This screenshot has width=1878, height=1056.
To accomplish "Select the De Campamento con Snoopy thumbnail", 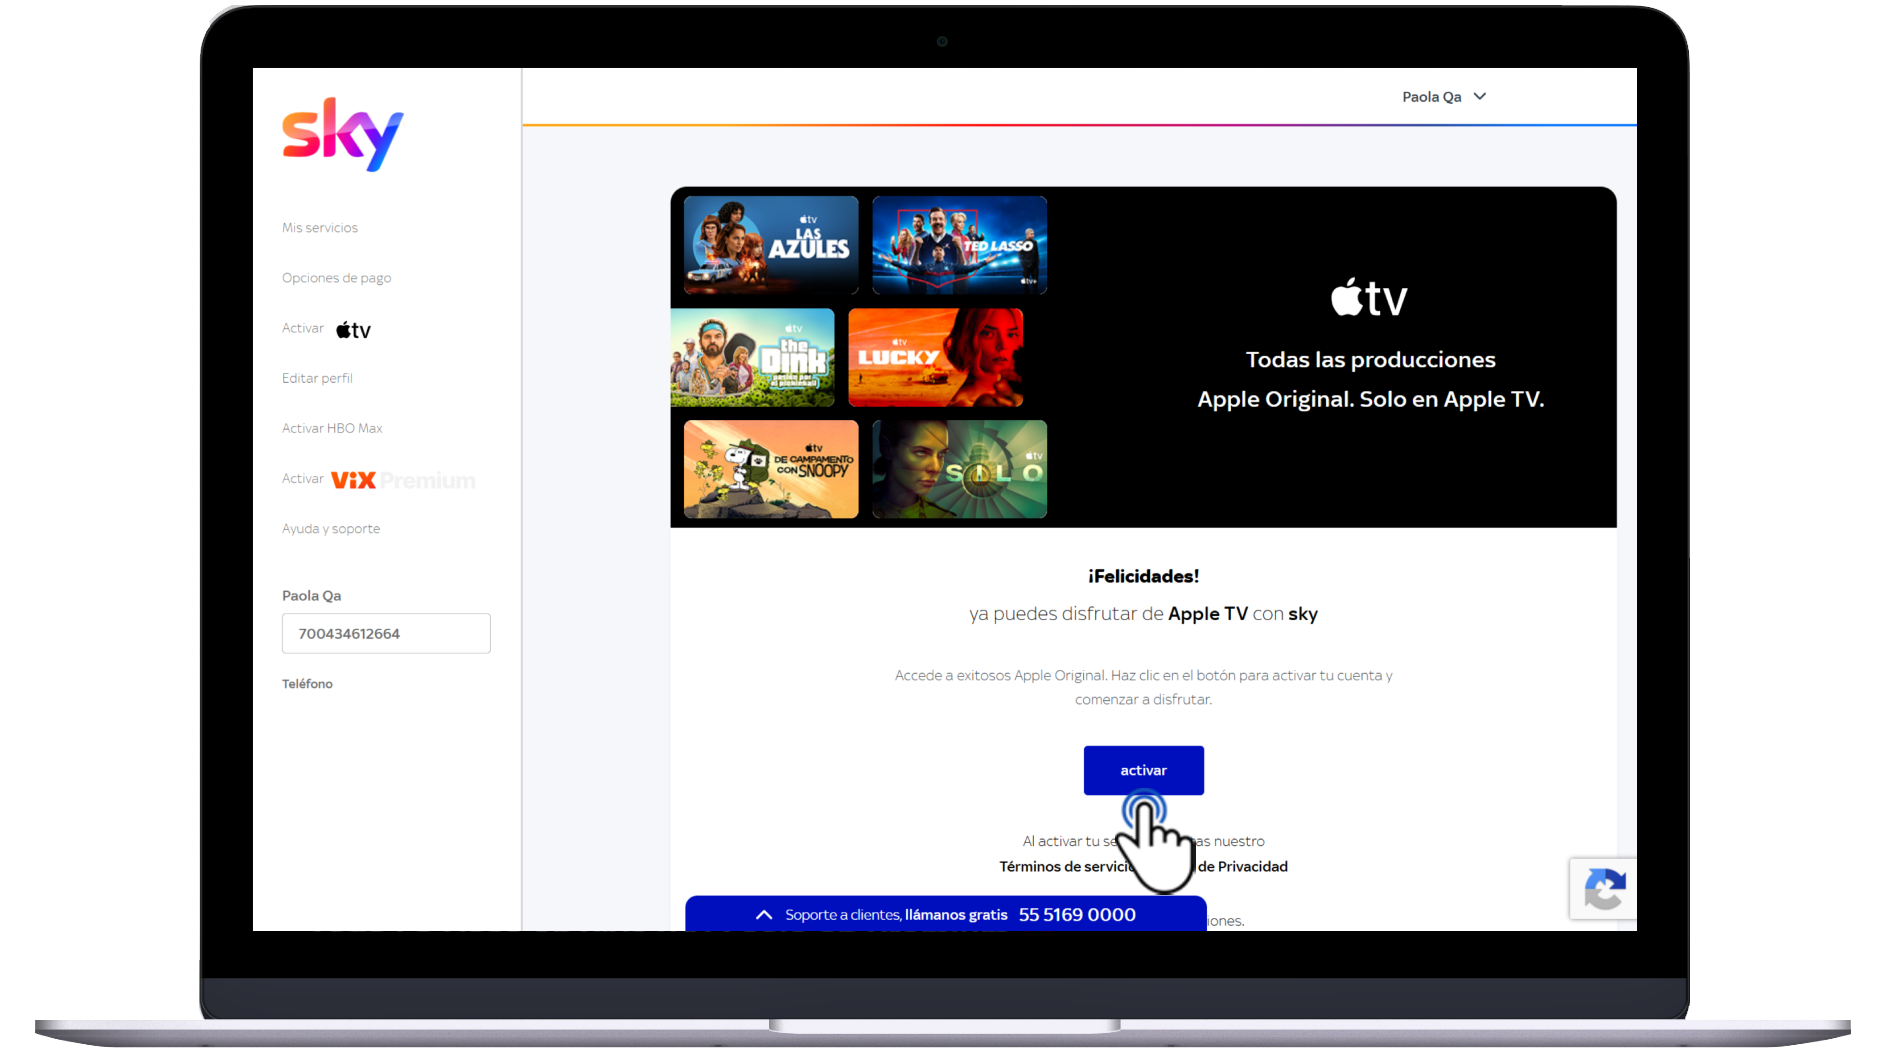I will tap(771, 469).
